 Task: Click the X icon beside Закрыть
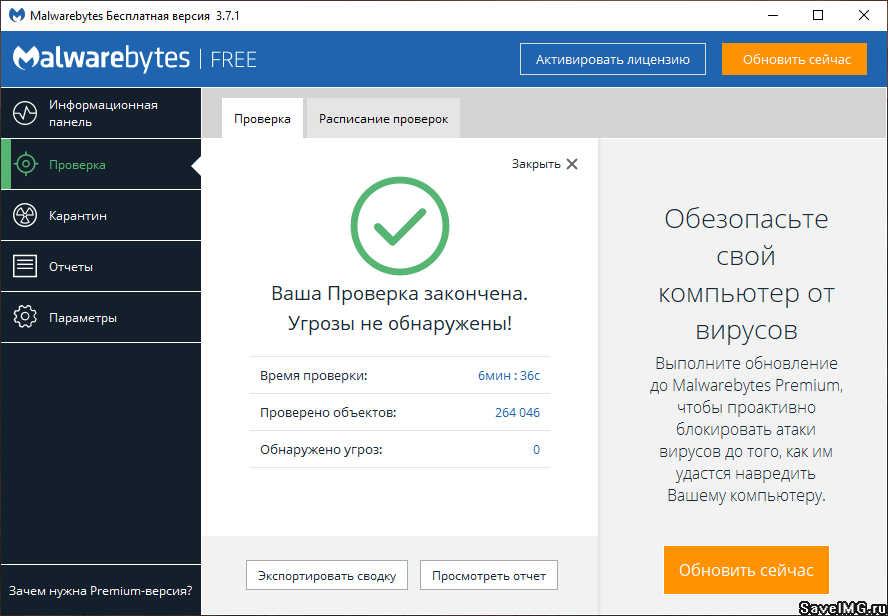[x=572, y=164]
